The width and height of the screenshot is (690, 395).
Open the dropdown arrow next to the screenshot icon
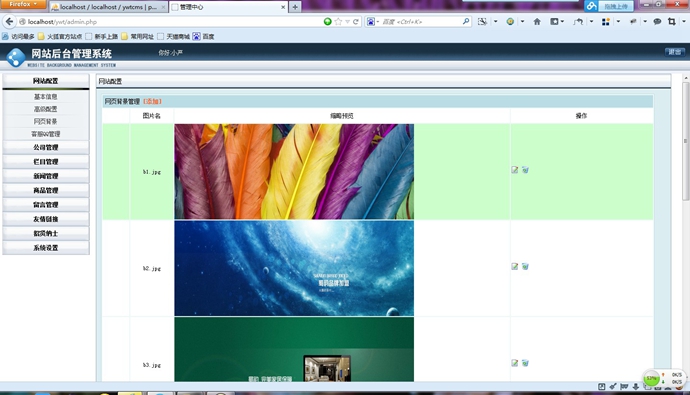[x=495, y=21]
